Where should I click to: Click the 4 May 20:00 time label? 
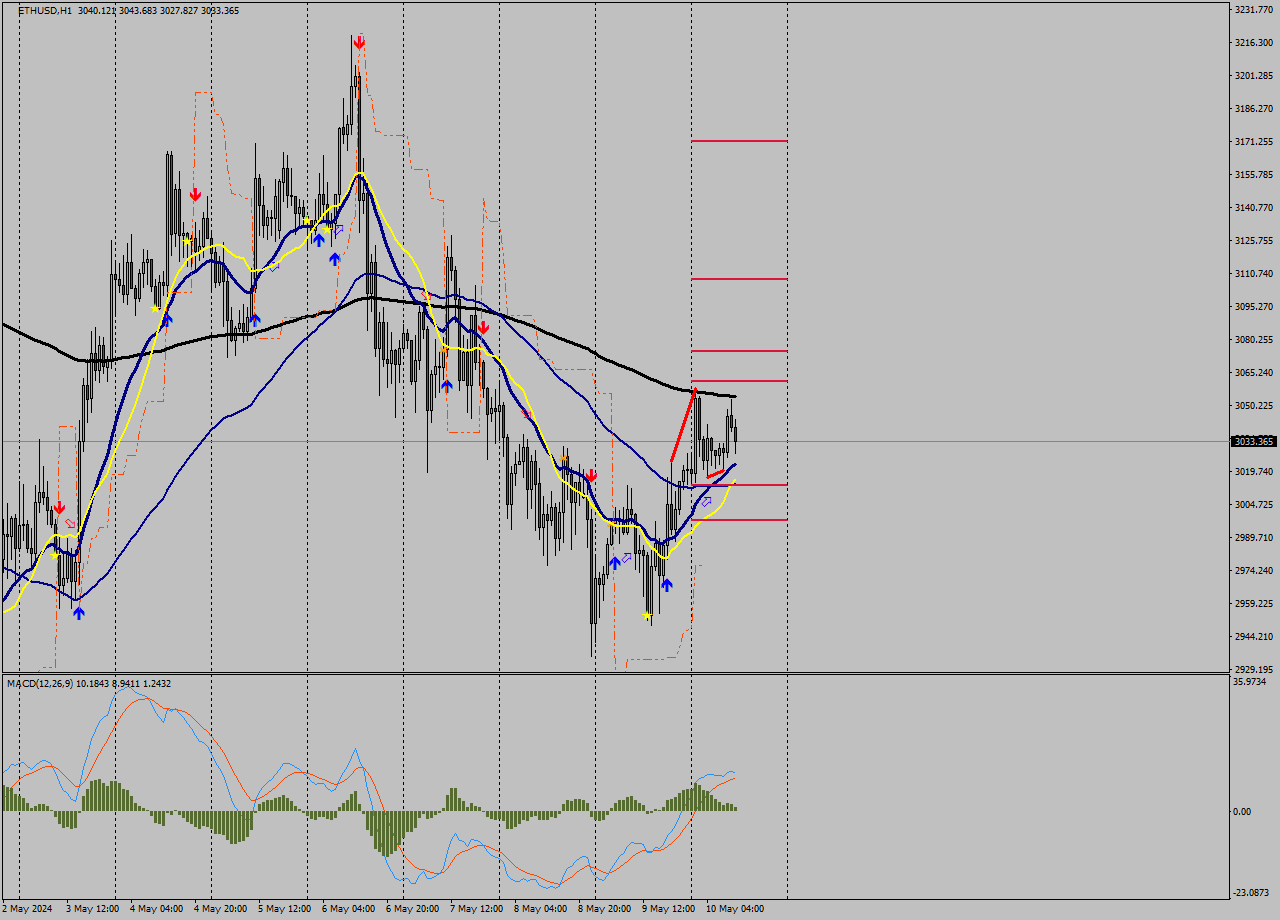[x=221, y=909]
